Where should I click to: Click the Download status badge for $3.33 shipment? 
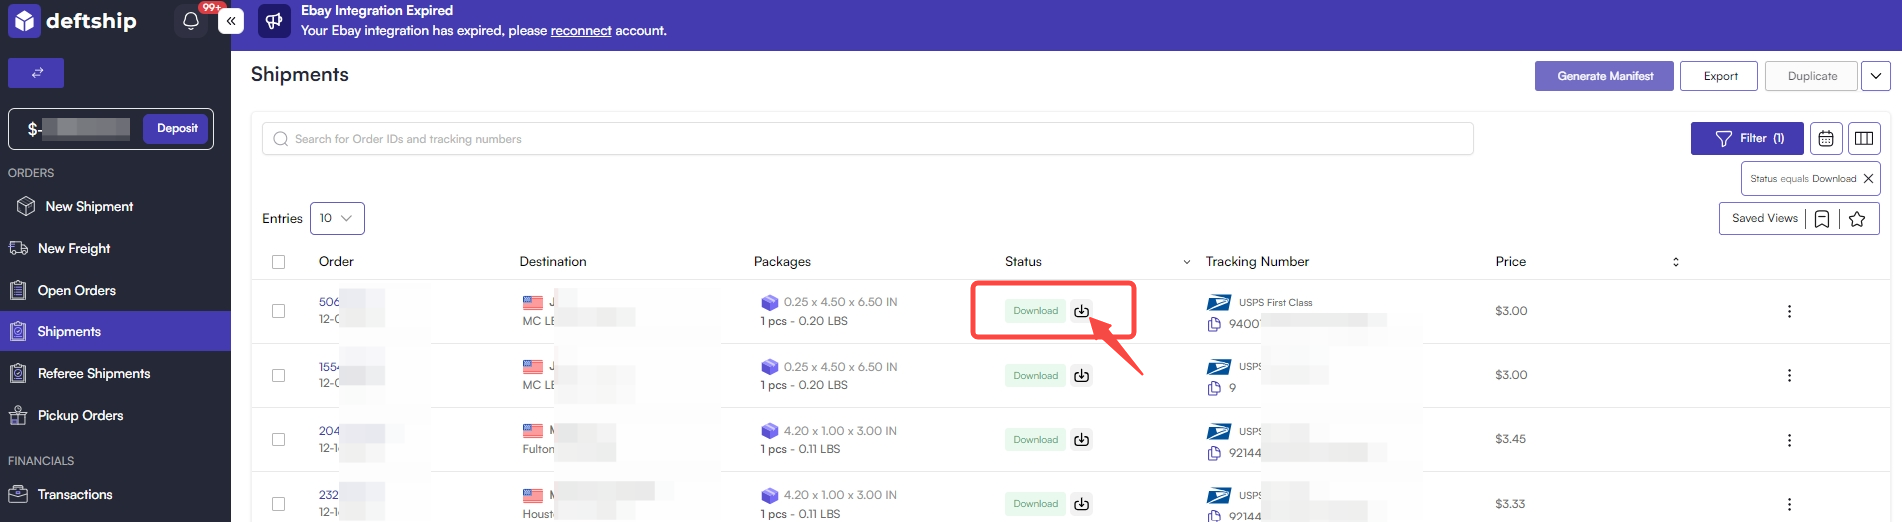click(1035, 504)
